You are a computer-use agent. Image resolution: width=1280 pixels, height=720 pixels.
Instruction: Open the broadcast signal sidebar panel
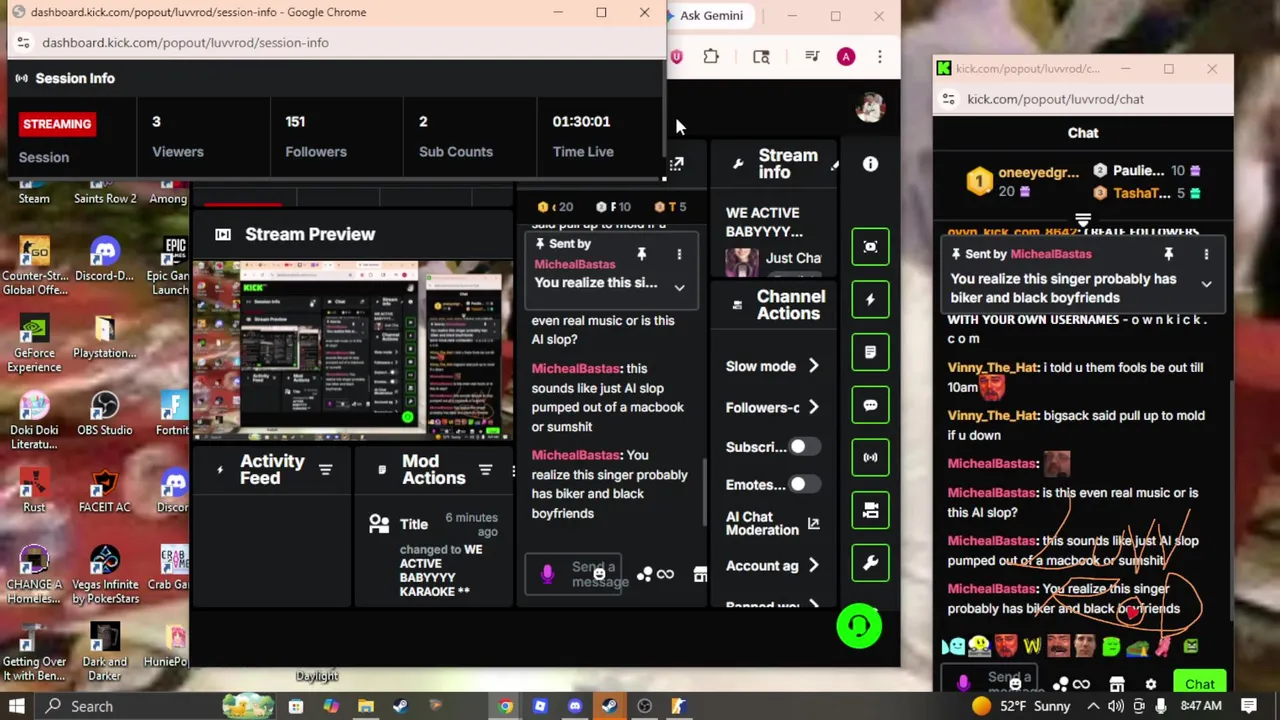click(870, 457)
